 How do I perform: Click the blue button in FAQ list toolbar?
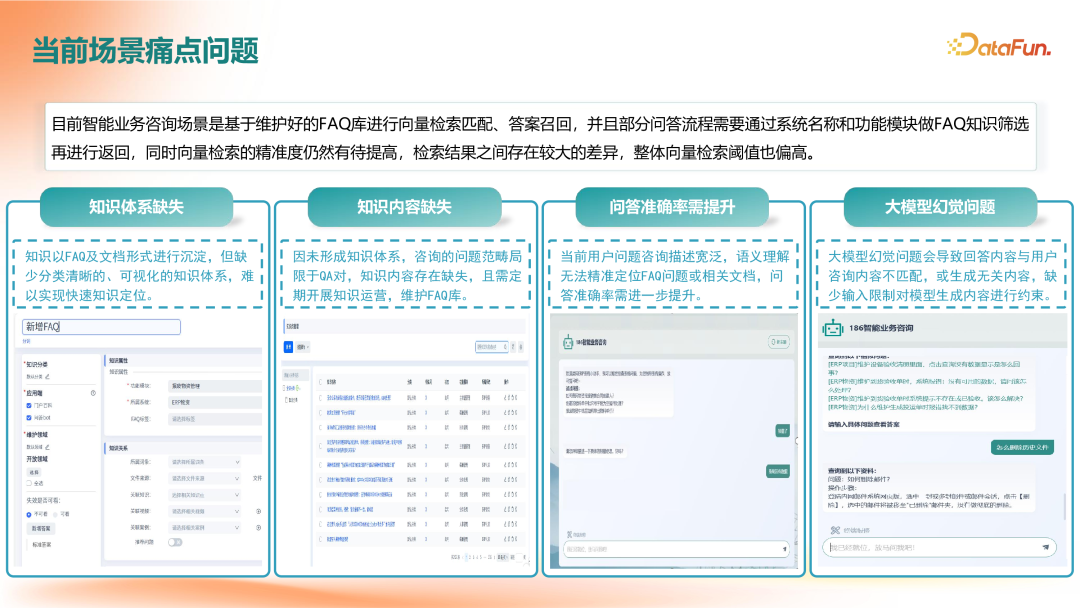[x=289, y=347]
